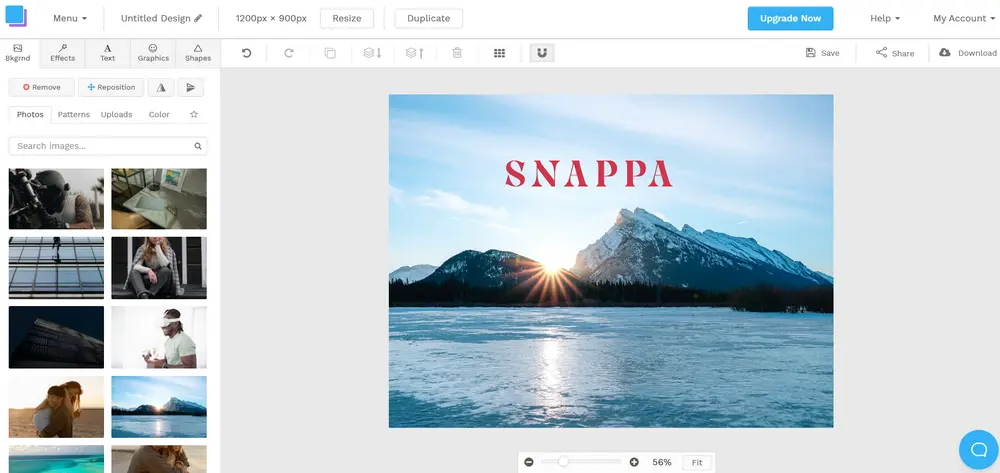Click the zoom slider handle
This screenshot has height=473, width=1000.
563,462
